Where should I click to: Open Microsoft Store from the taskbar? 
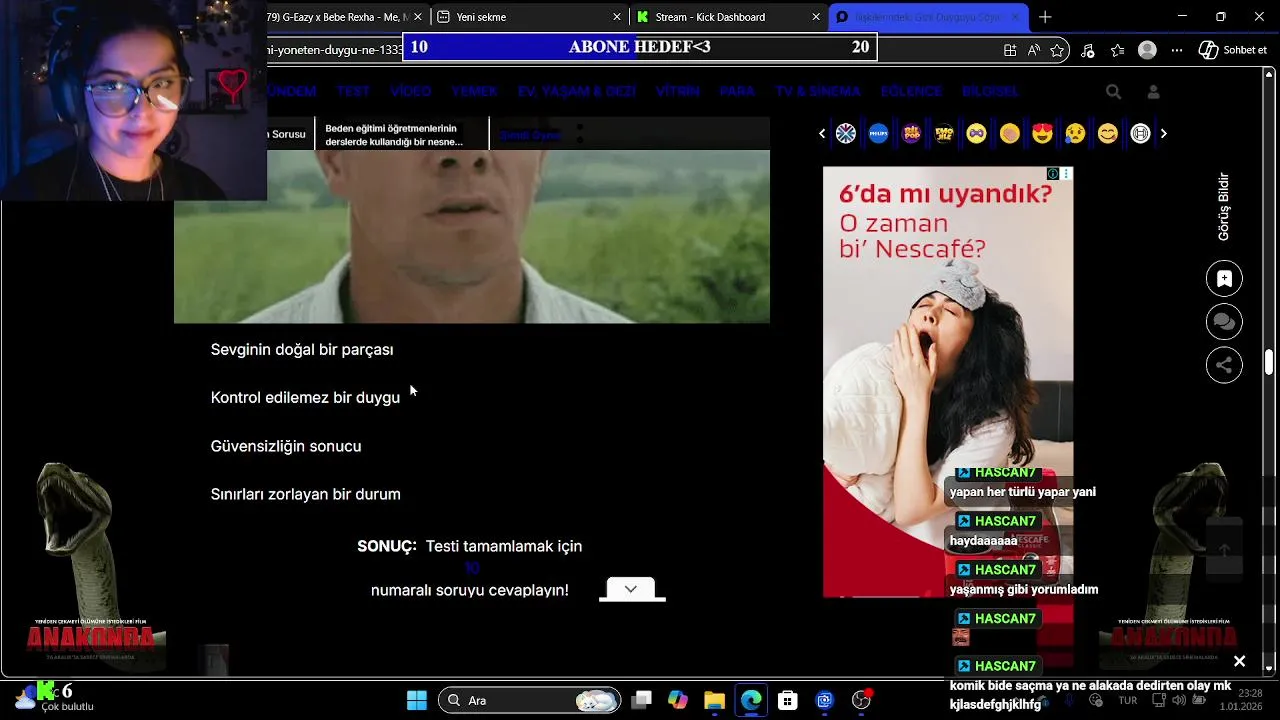(788, 700)
